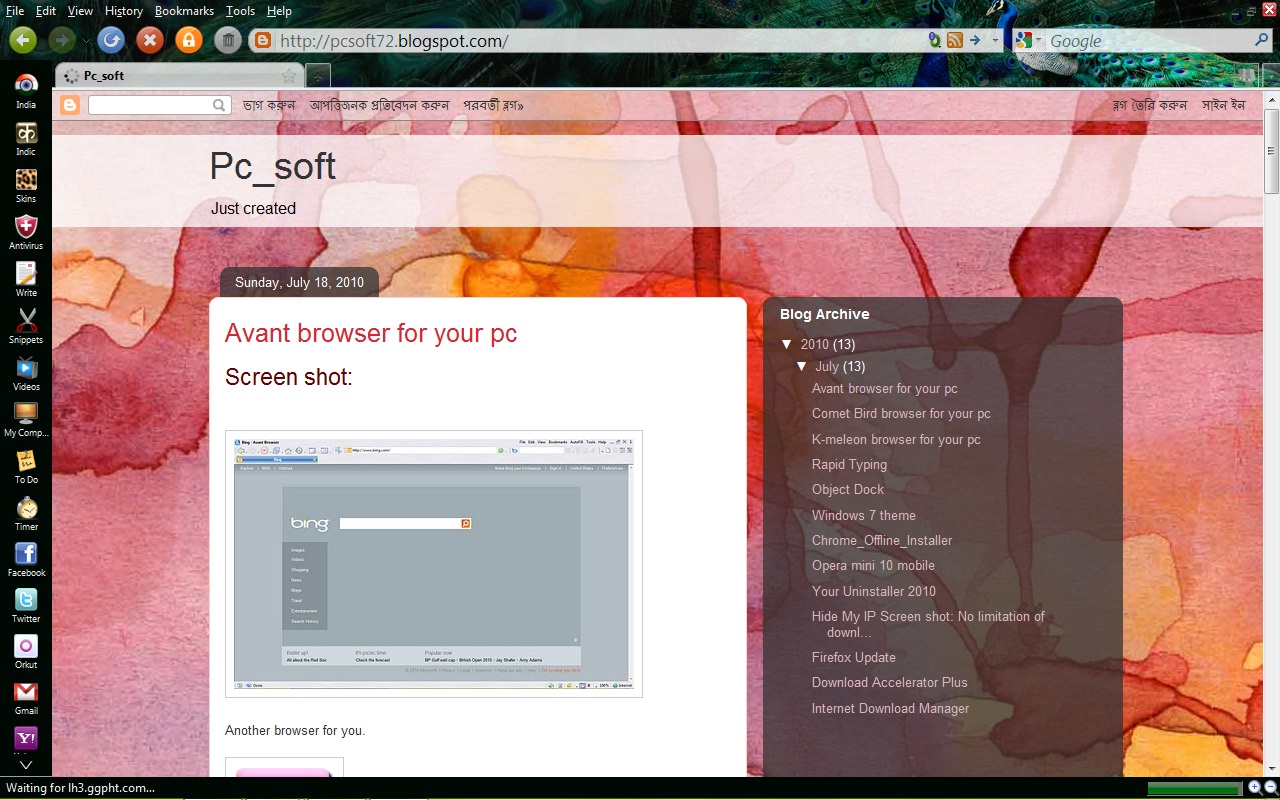Viewport: 1280px width, 800px height.
Task: Open the address bar history dropdown
Action: pyautogui.click(x=996, y=41)
